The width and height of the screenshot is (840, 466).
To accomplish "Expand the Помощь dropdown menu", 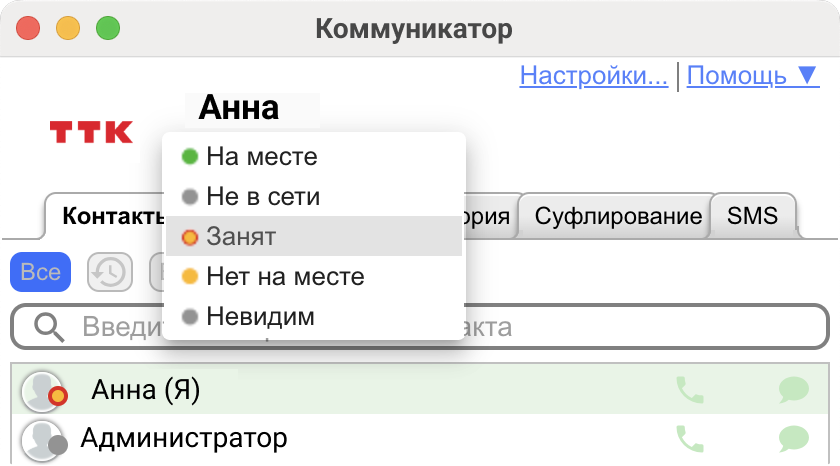I will [x=753, y=76].
